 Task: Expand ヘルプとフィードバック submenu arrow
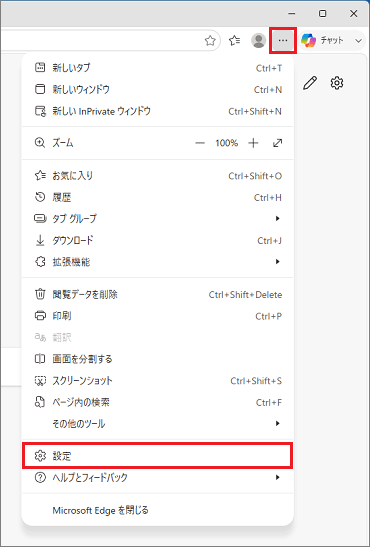click(278, 477)
